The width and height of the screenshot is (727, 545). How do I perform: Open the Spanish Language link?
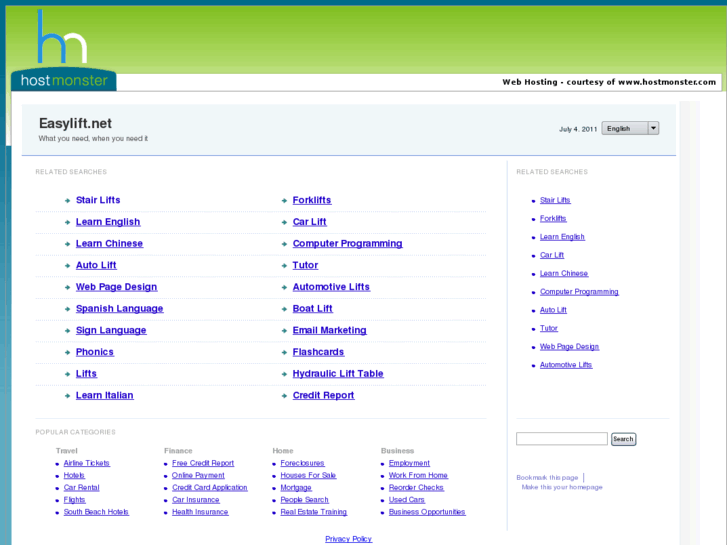click(120, 308)
